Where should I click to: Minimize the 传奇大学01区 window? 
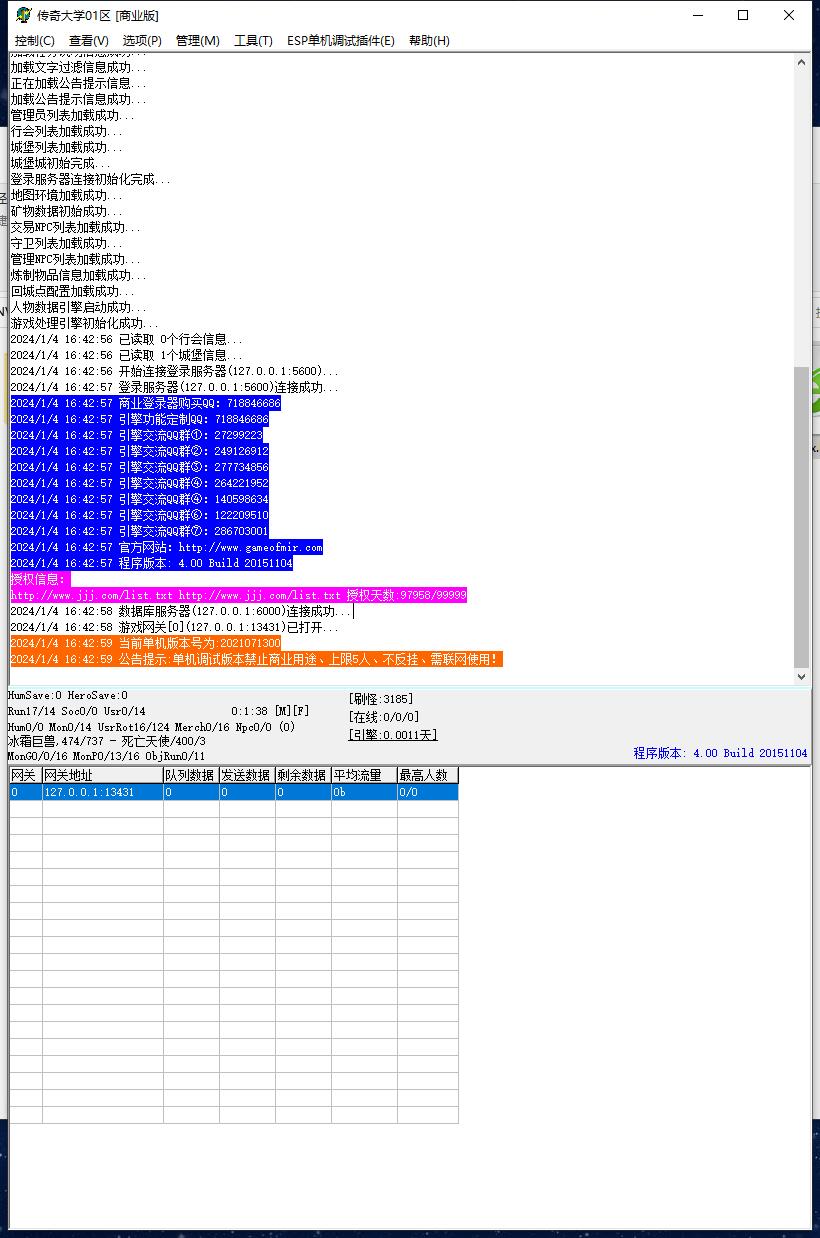(697, 15)
